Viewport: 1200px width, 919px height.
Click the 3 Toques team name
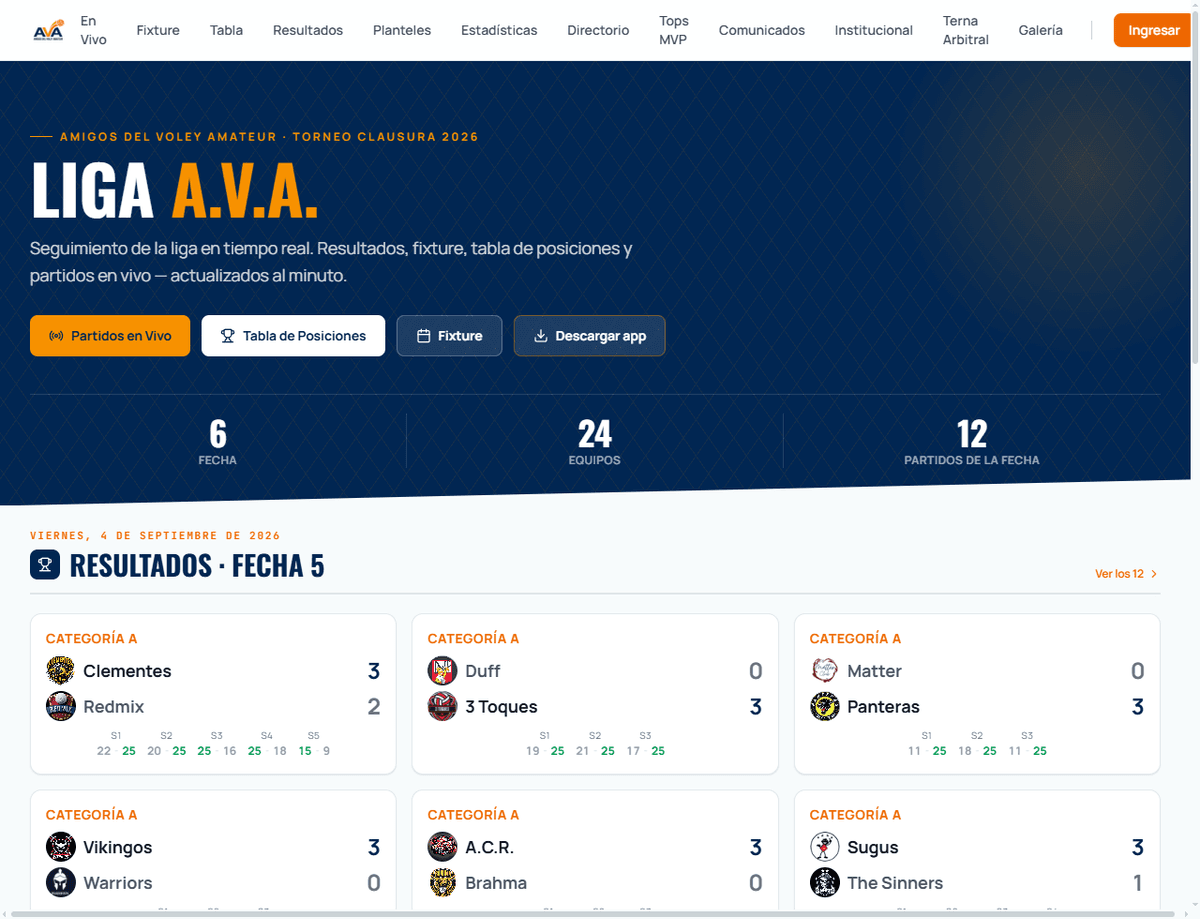pos(501,707)
